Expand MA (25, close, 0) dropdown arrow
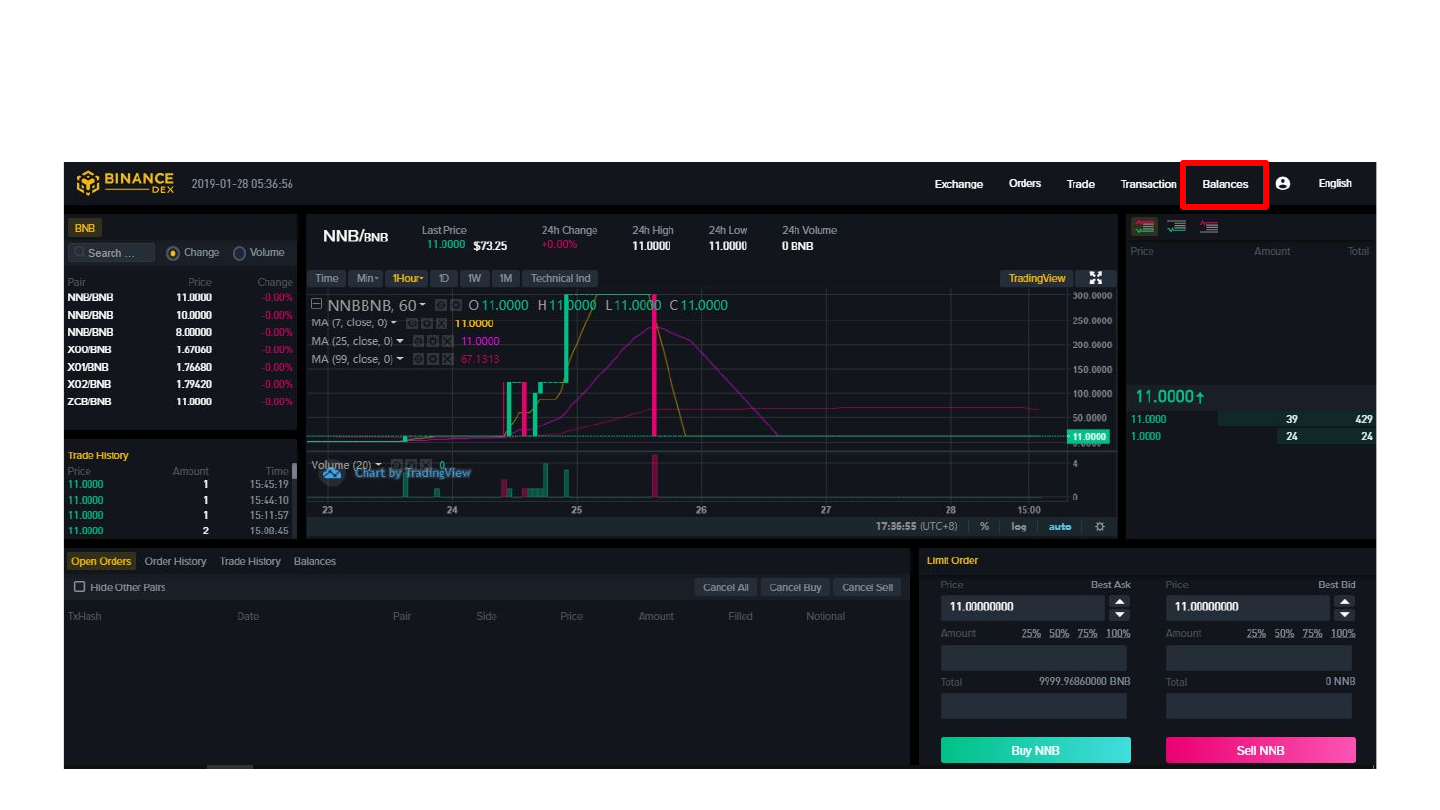Viewport: 1440px width, 810px height. pyautogui.click(x=401, y=341)
